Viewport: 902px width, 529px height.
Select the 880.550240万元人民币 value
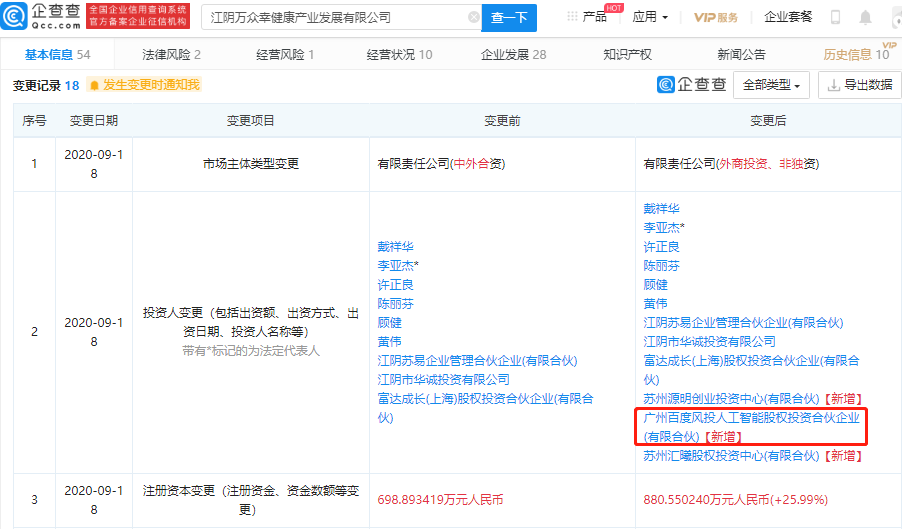click(735, 500)
